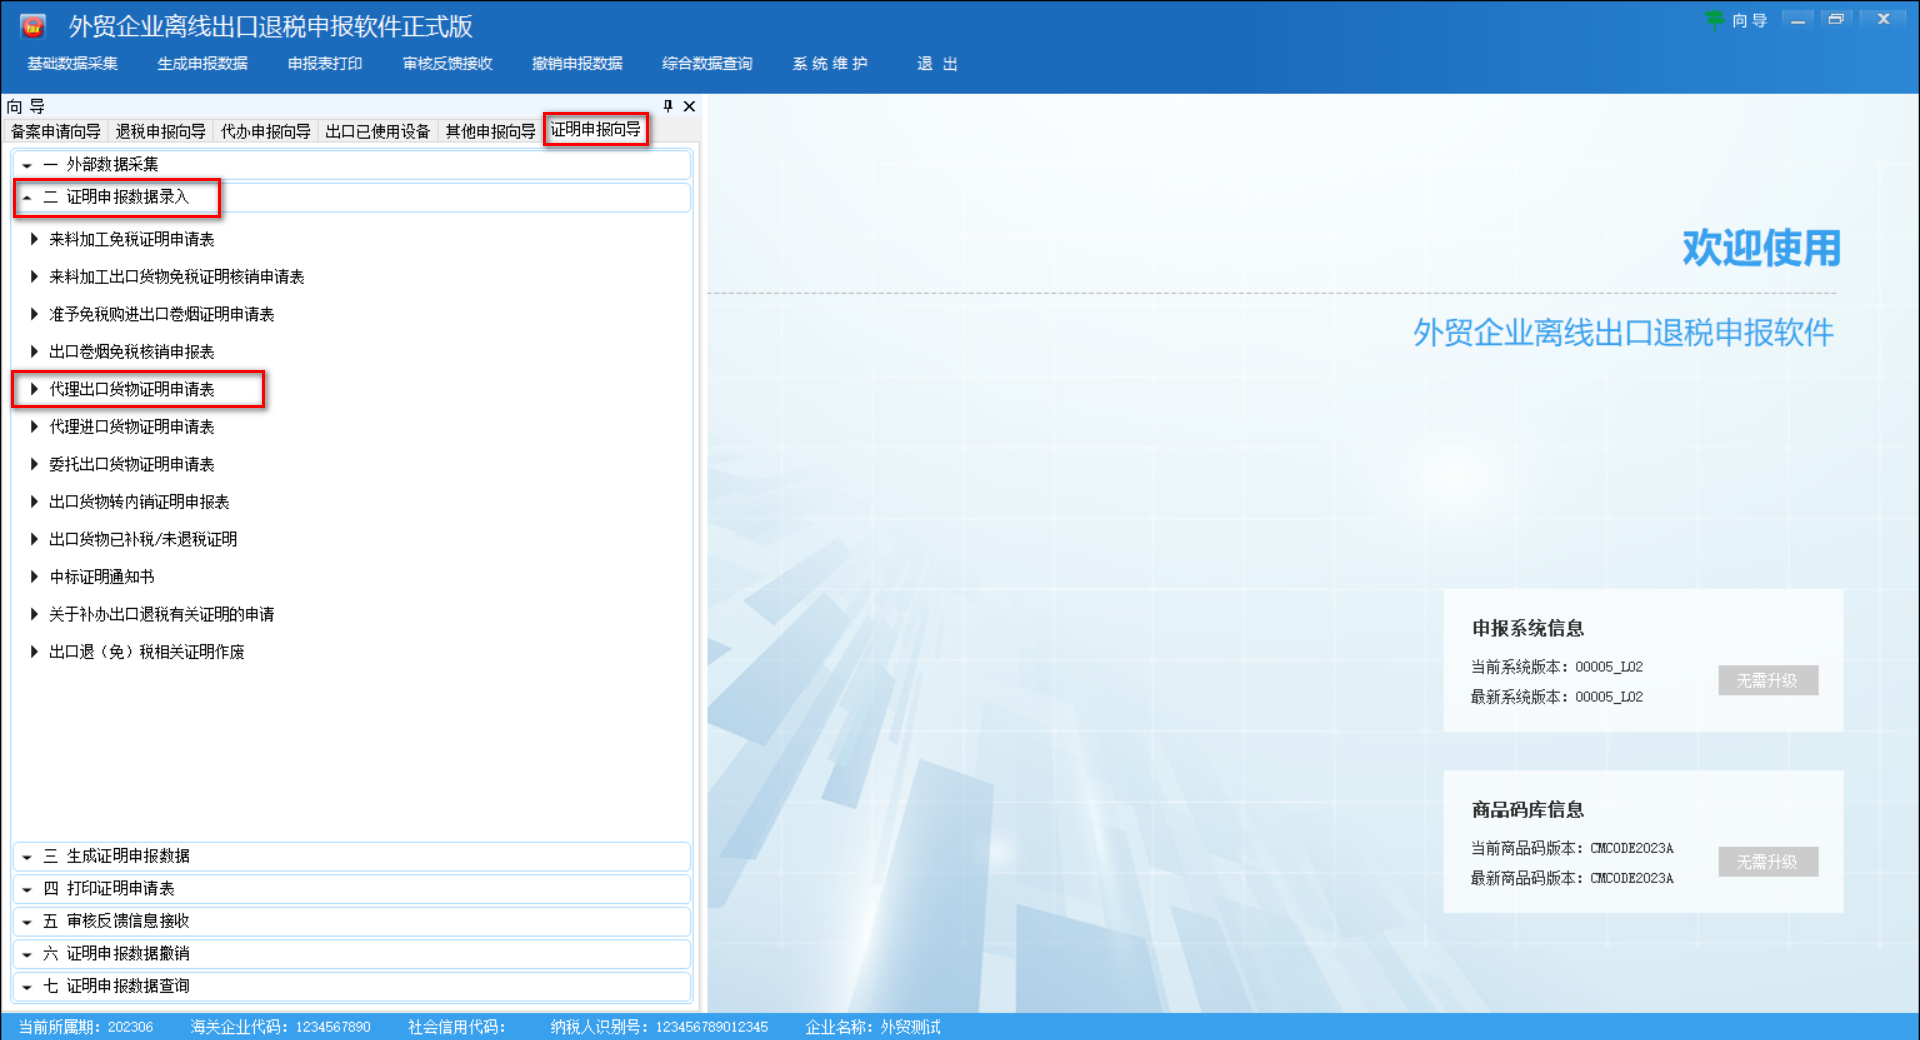The height and width of the screenshot is (1040, 1920).
Task: Click 无需升级 under 商品码库信息
Action: 1768,861
